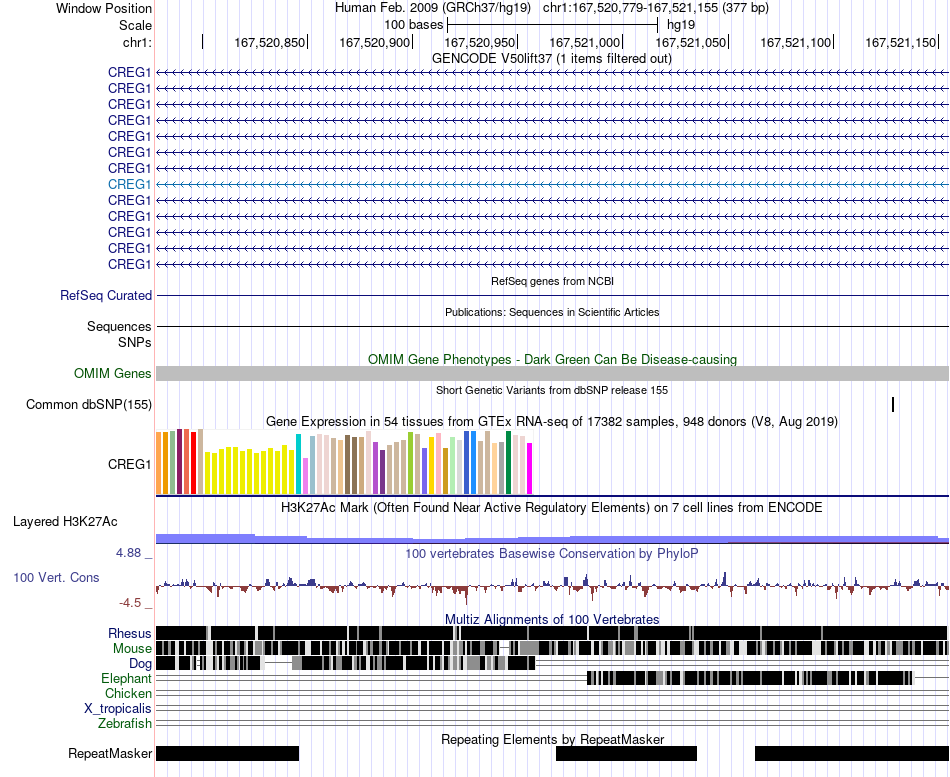Click the light-blue highlighted CREG1 transcript label

pyautogui.click(x=130, y=184)
